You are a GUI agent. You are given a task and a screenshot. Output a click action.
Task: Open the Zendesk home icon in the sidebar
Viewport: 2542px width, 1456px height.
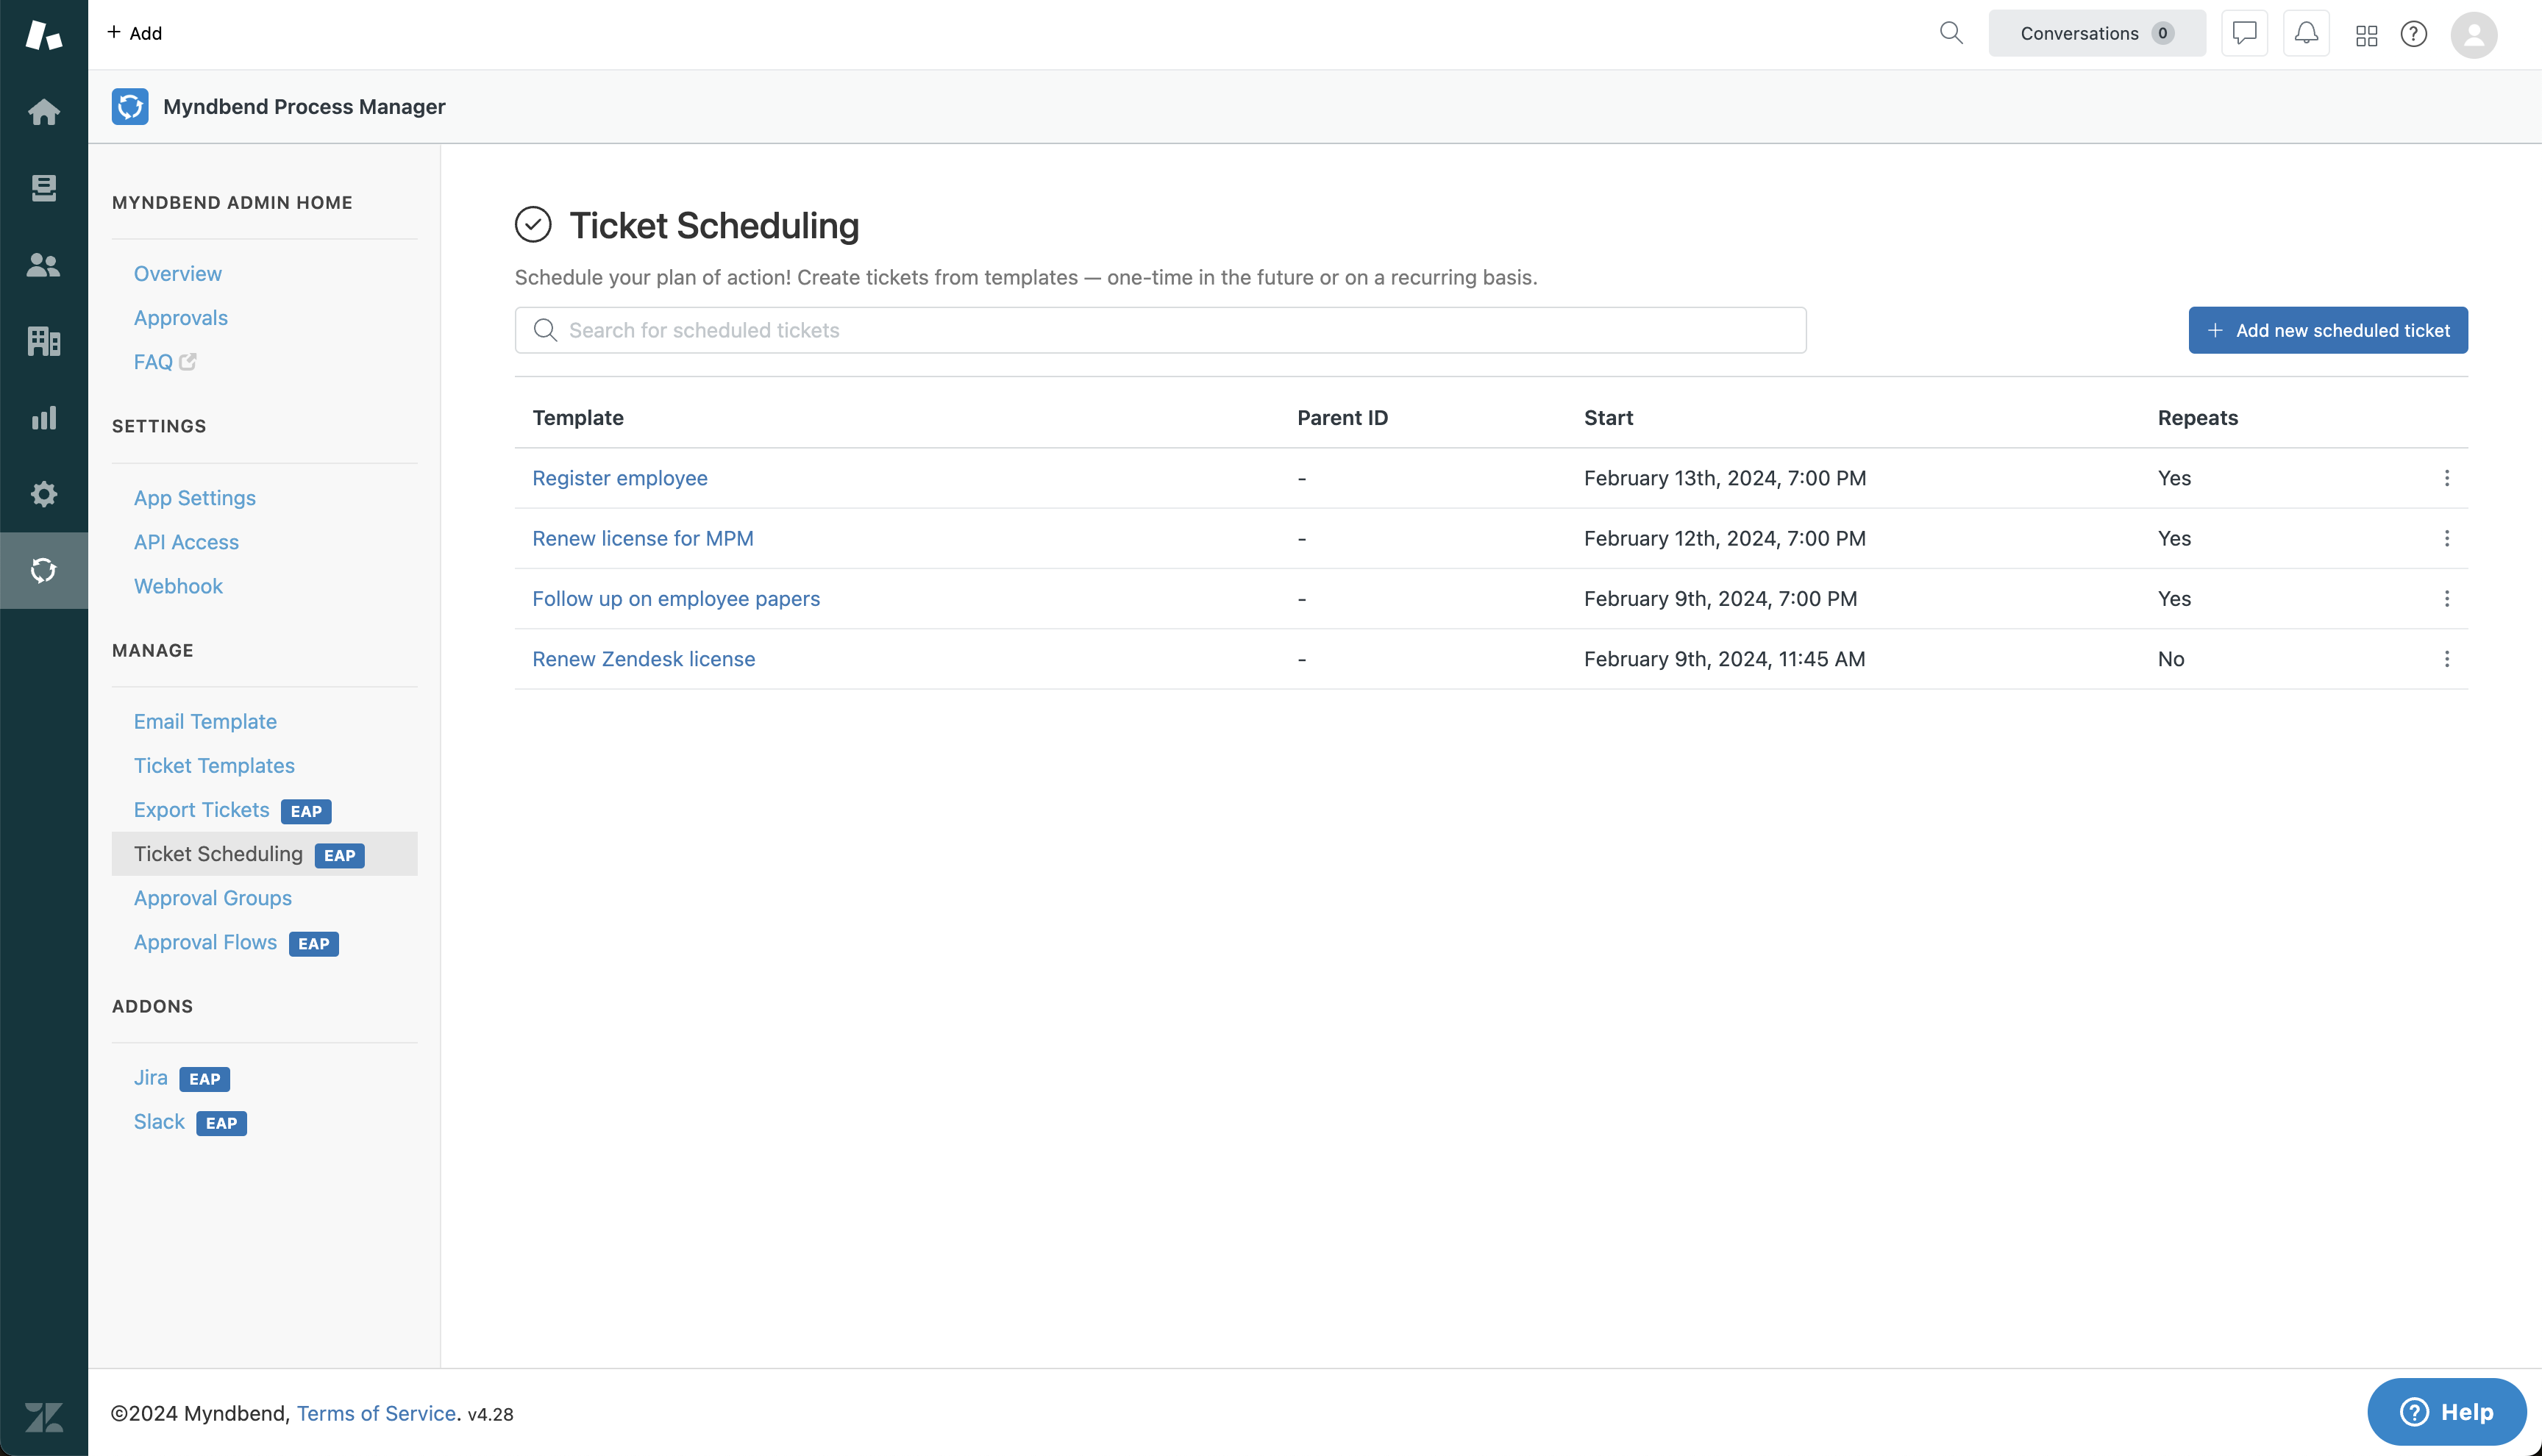point(43,111)
